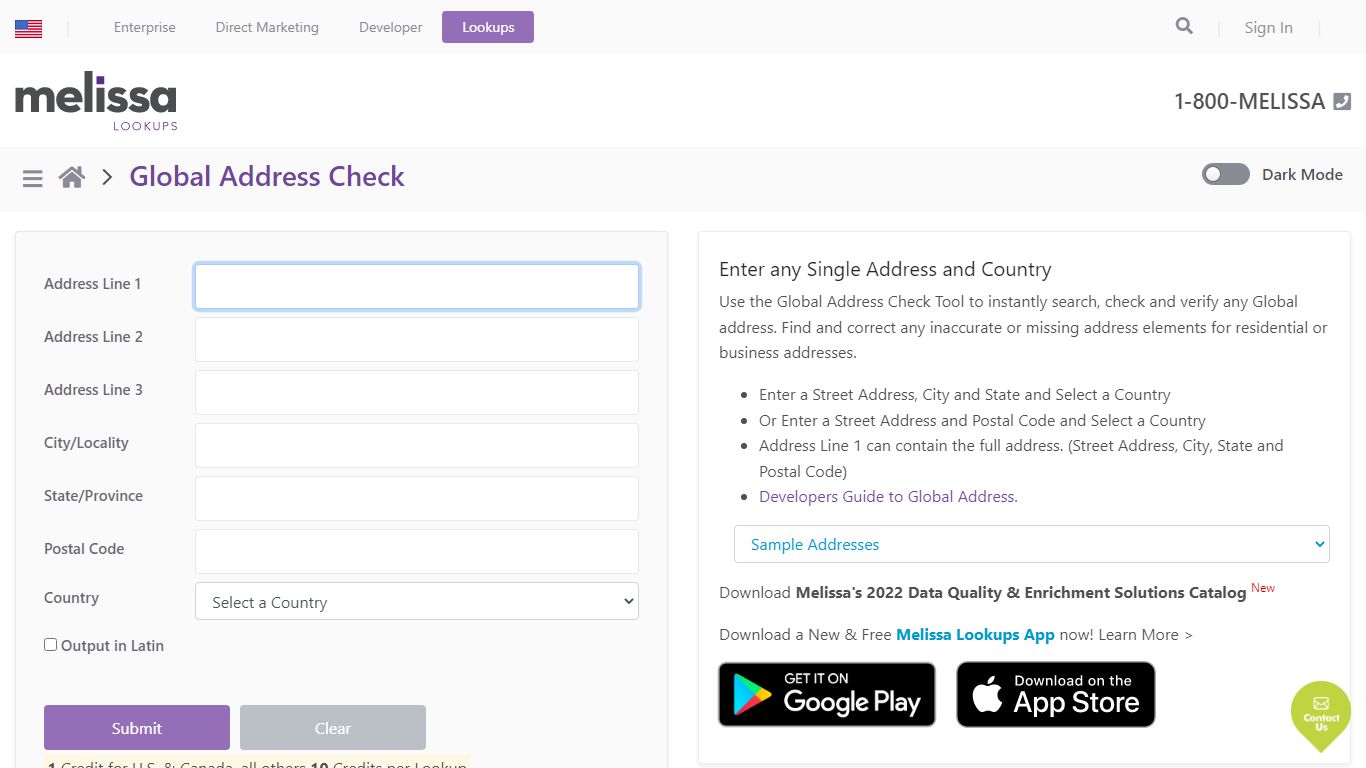Open 2022 Data Quality Catalog link
The image size is (1366, 768).
[x=1021, y=592]
